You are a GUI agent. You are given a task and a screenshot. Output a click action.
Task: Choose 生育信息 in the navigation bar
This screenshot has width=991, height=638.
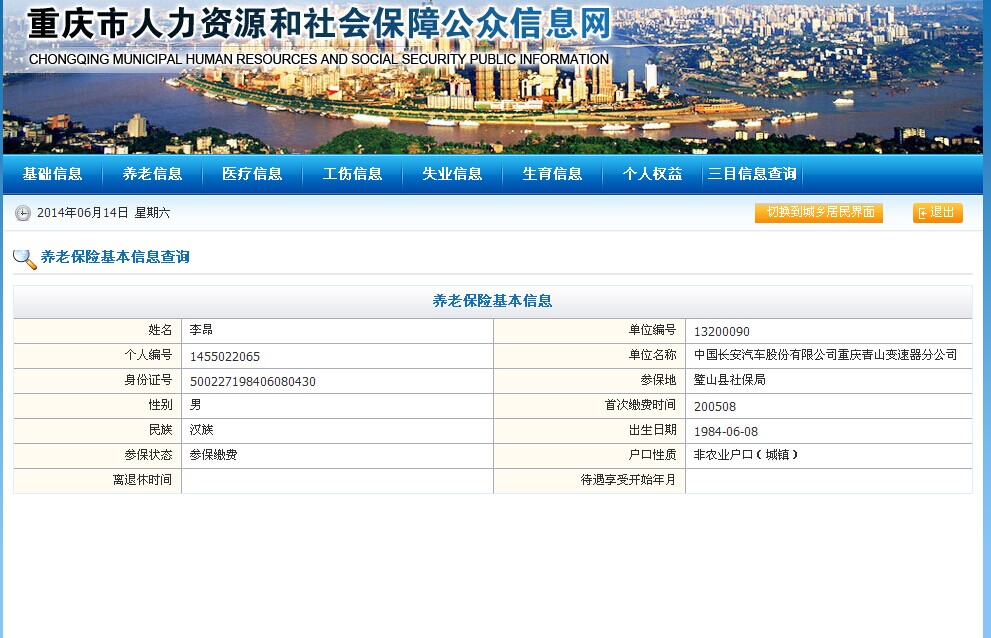click(552, 174)
